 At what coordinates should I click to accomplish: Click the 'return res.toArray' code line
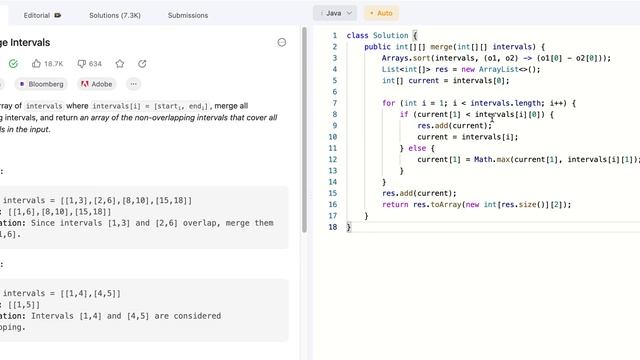point(476,204)
